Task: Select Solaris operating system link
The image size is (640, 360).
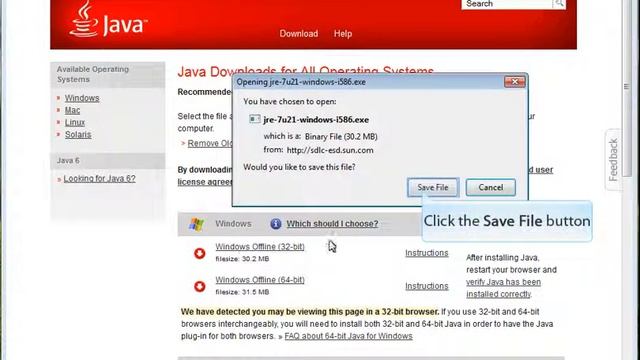Action: [78, 135]
